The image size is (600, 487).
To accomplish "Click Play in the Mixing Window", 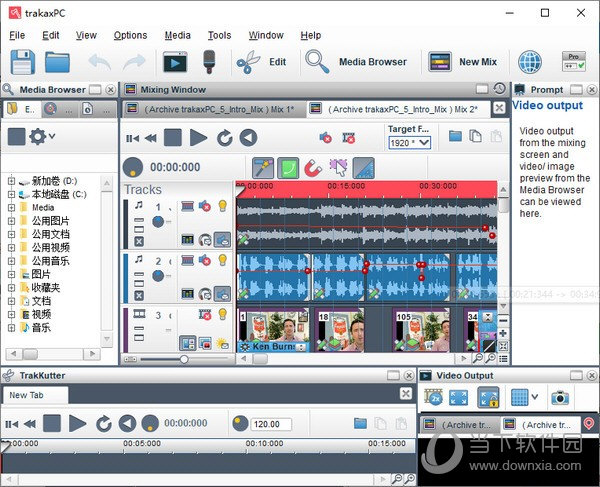I will point(198,138).
